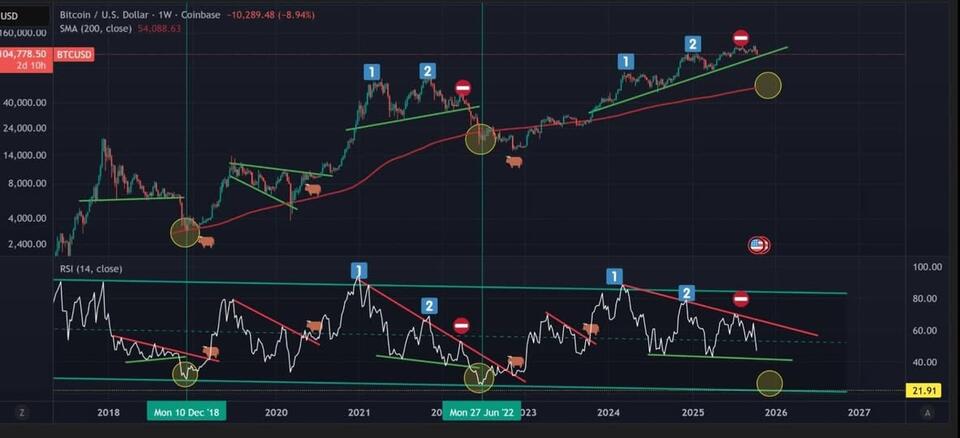960x438 pixels.
Task: Select the upper teal RSI channel line
Action: coord(450,286)
